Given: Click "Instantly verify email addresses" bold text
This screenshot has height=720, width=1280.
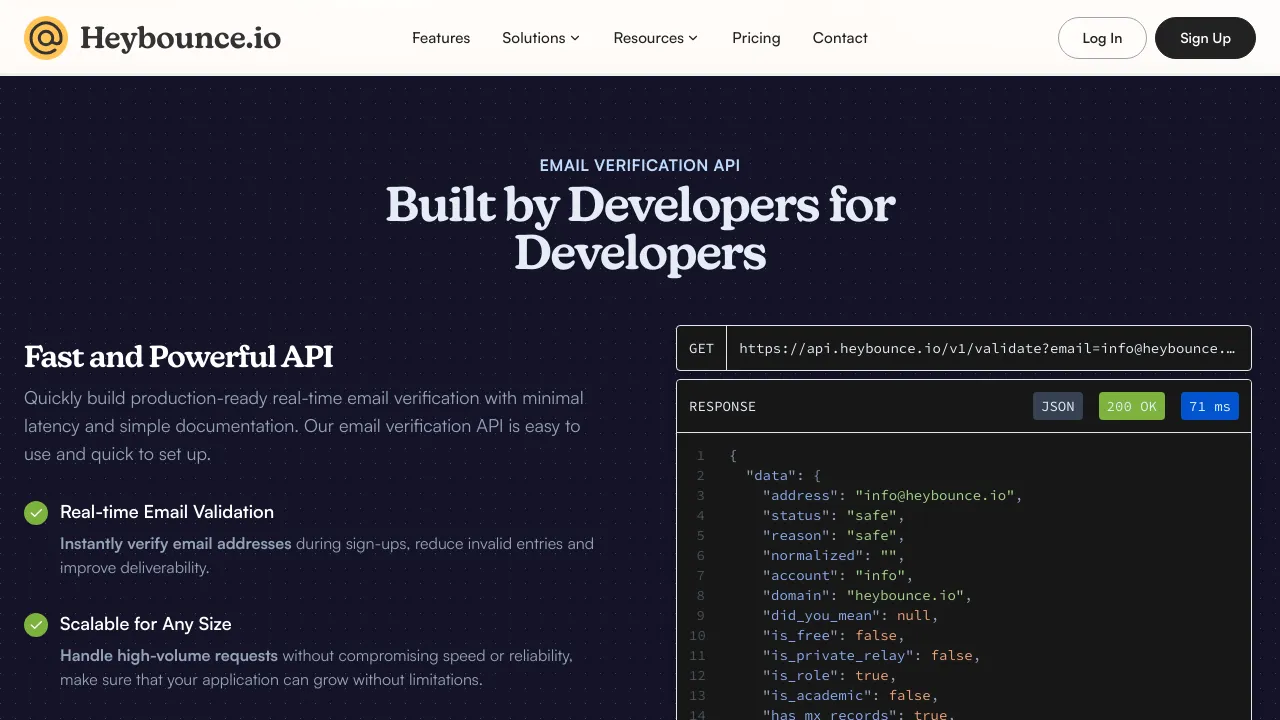Looking at the screenshot, I should pos(176,544).
